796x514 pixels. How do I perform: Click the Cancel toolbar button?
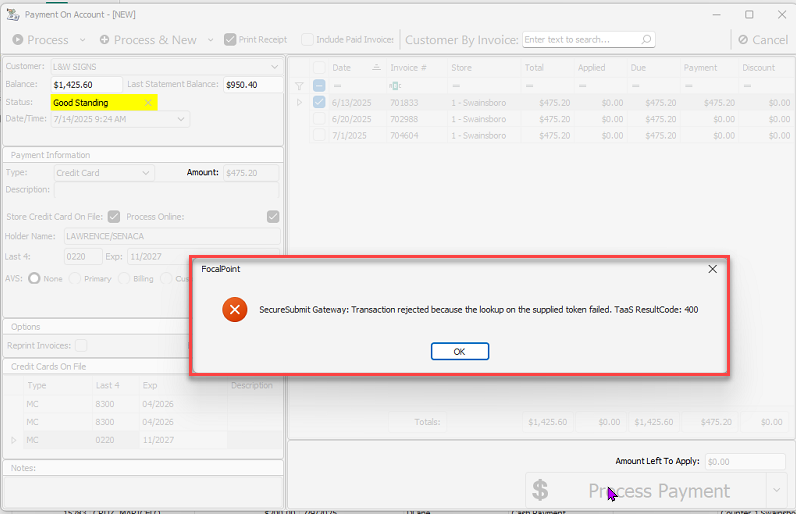763,40
